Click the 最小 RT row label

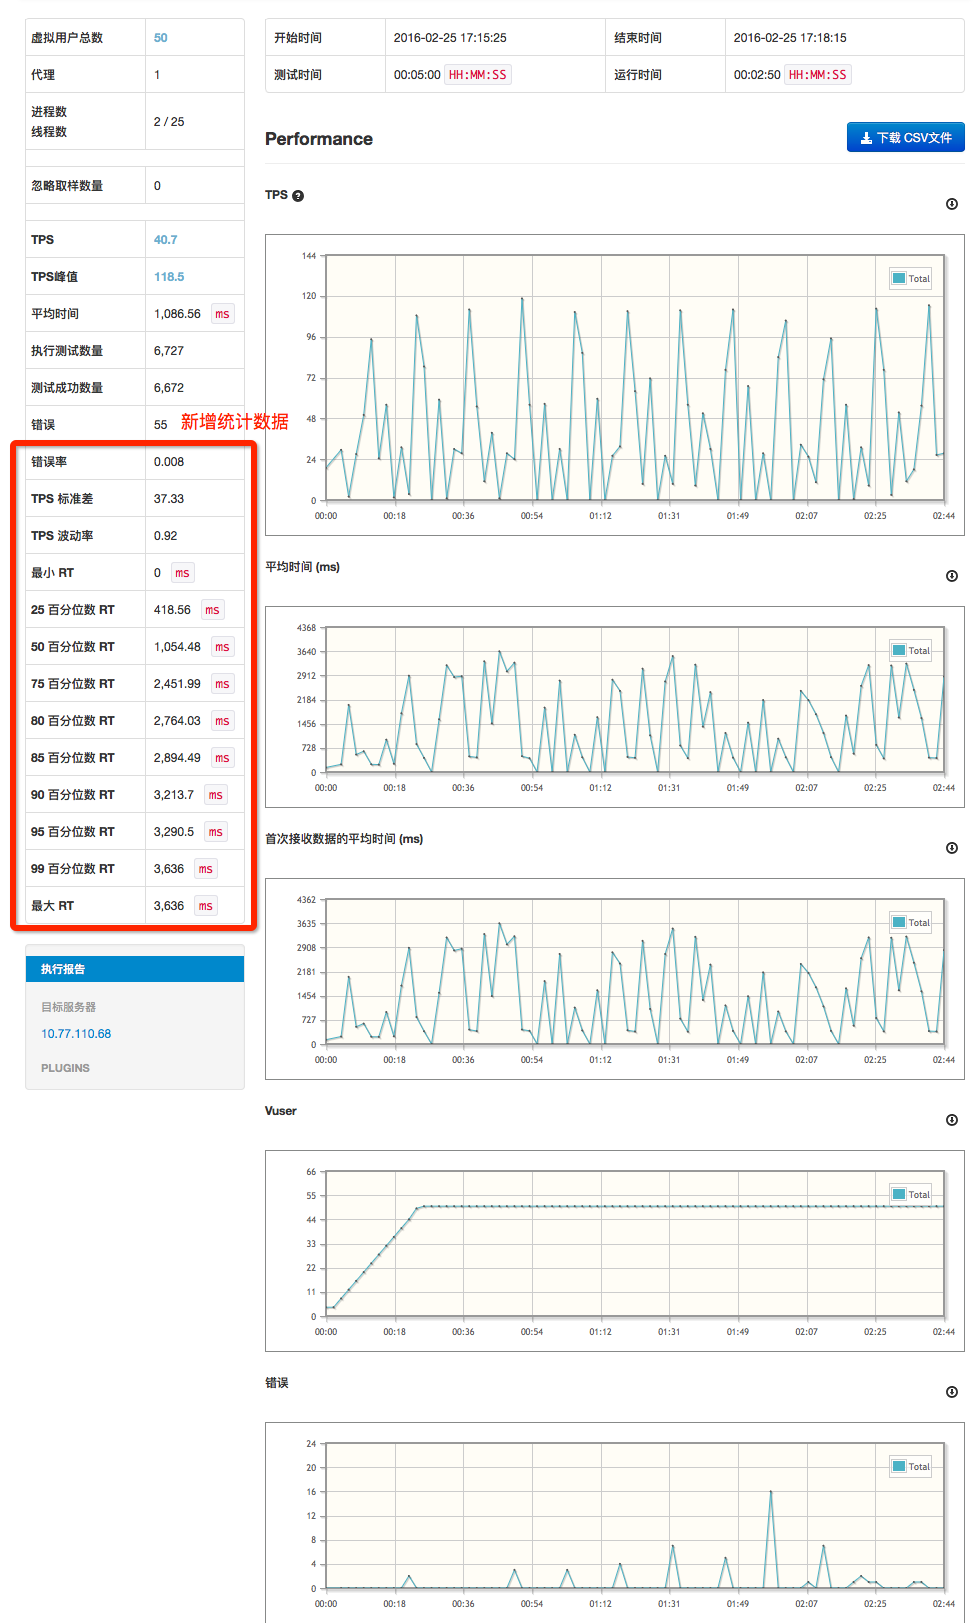pos(52,573)
